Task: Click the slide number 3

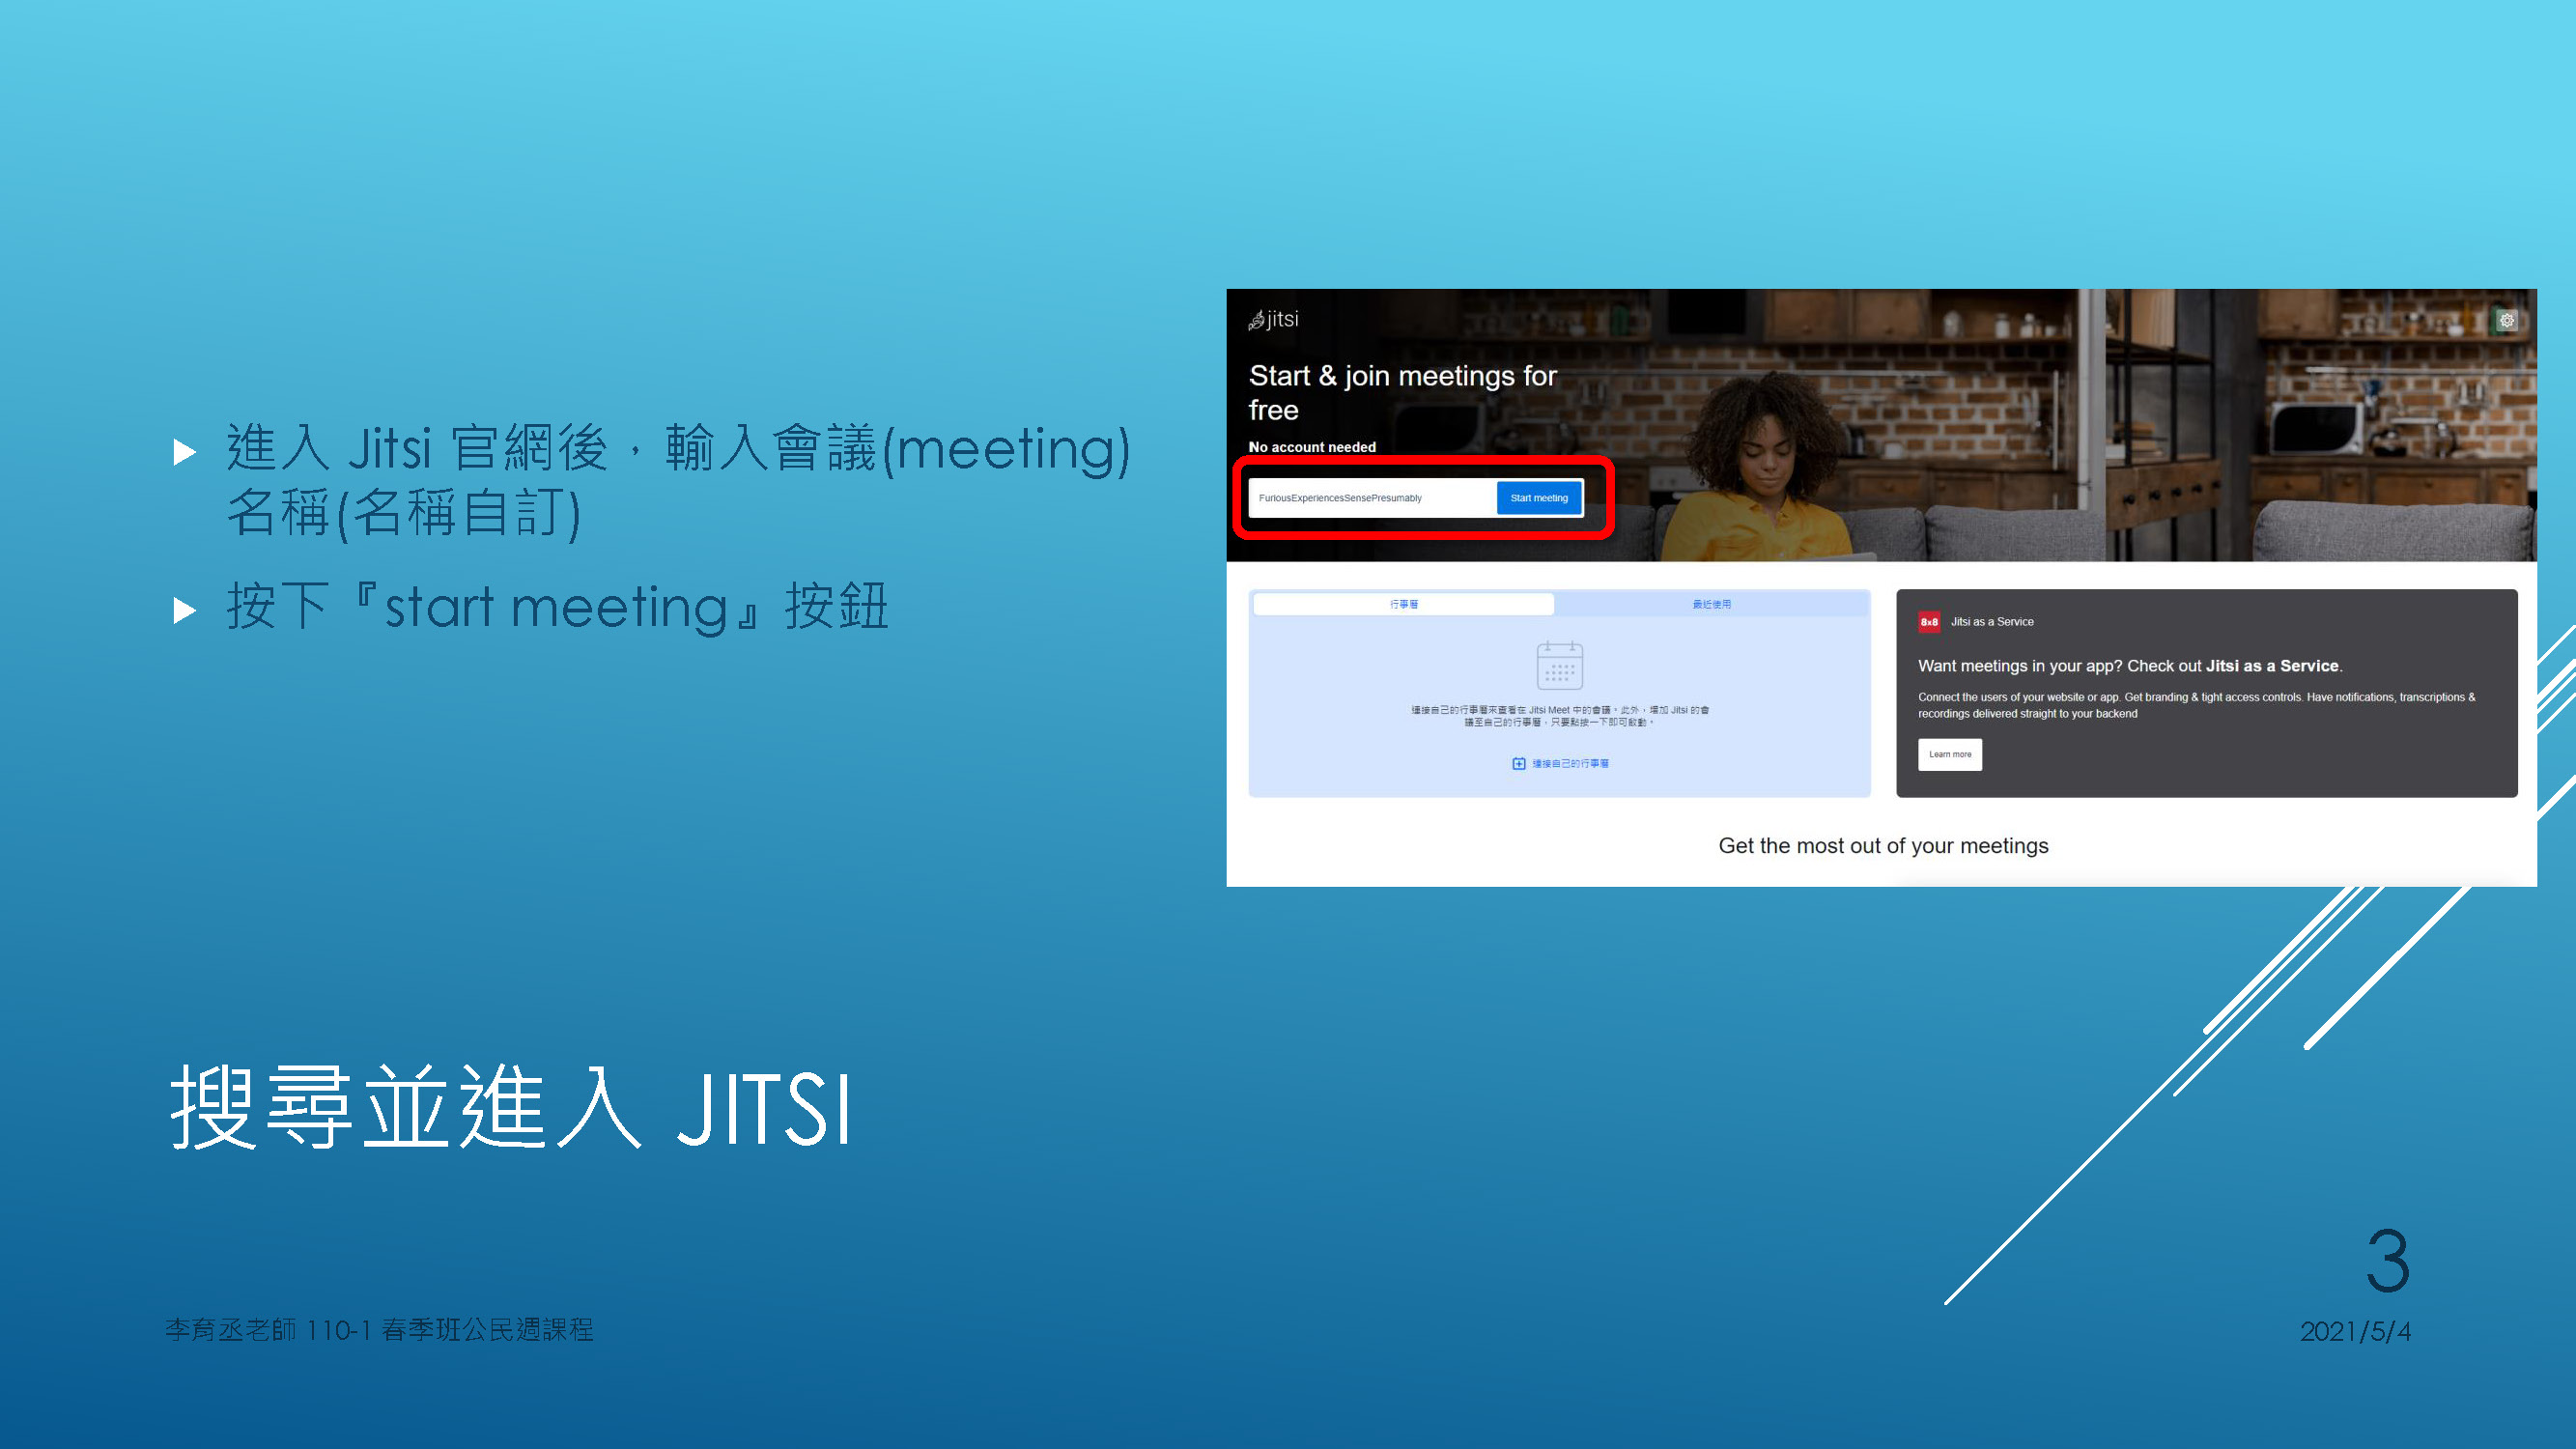Action: (x=2388, y=1261)
